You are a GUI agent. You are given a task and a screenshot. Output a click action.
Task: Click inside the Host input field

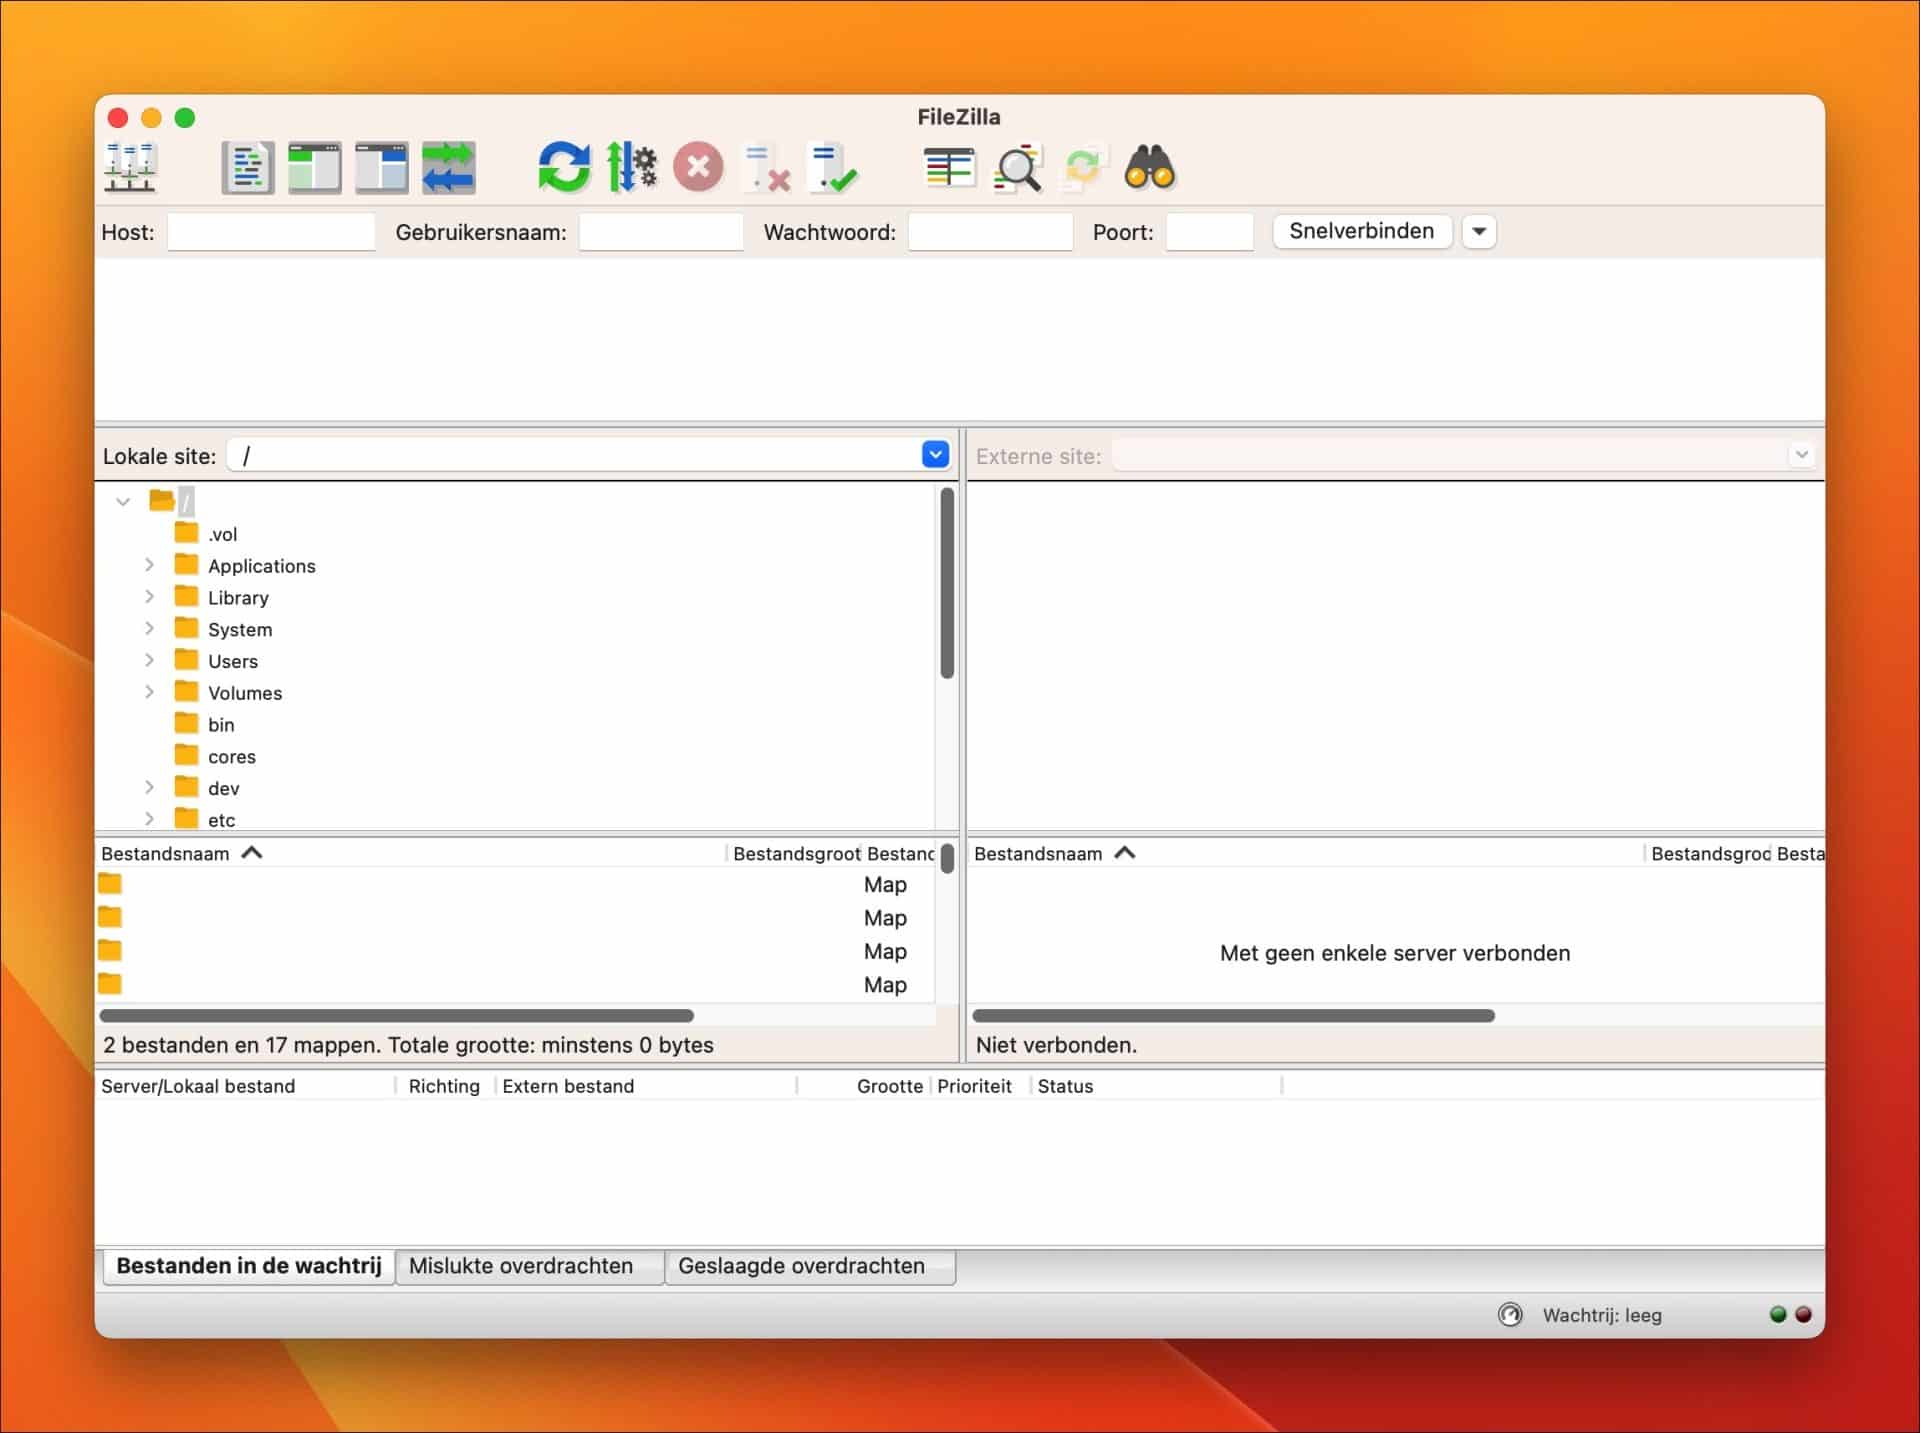click(271, 231)
